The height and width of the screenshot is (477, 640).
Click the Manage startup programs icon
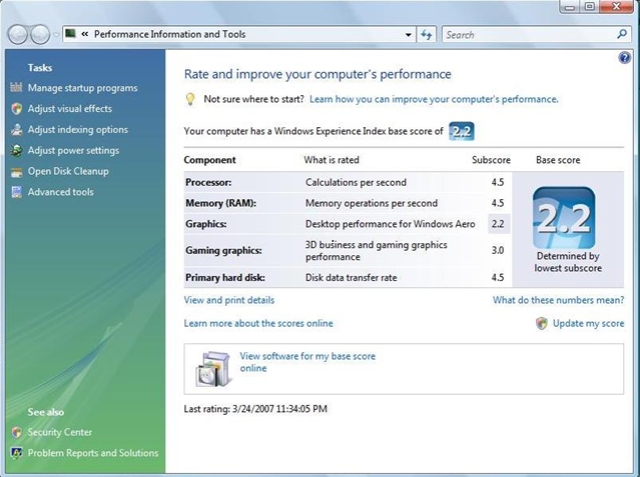(x=16, y=88)
